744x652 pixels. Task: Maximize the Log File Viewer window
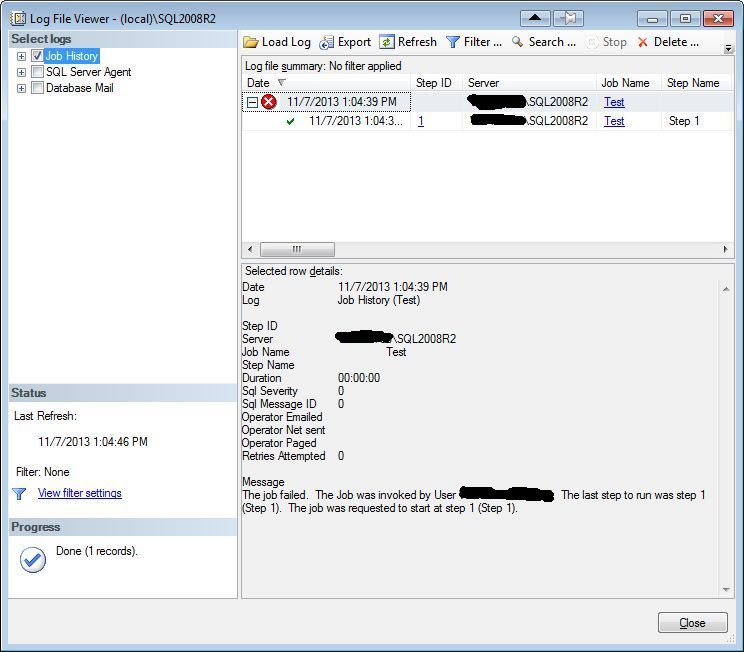click(x=685, y=19)
